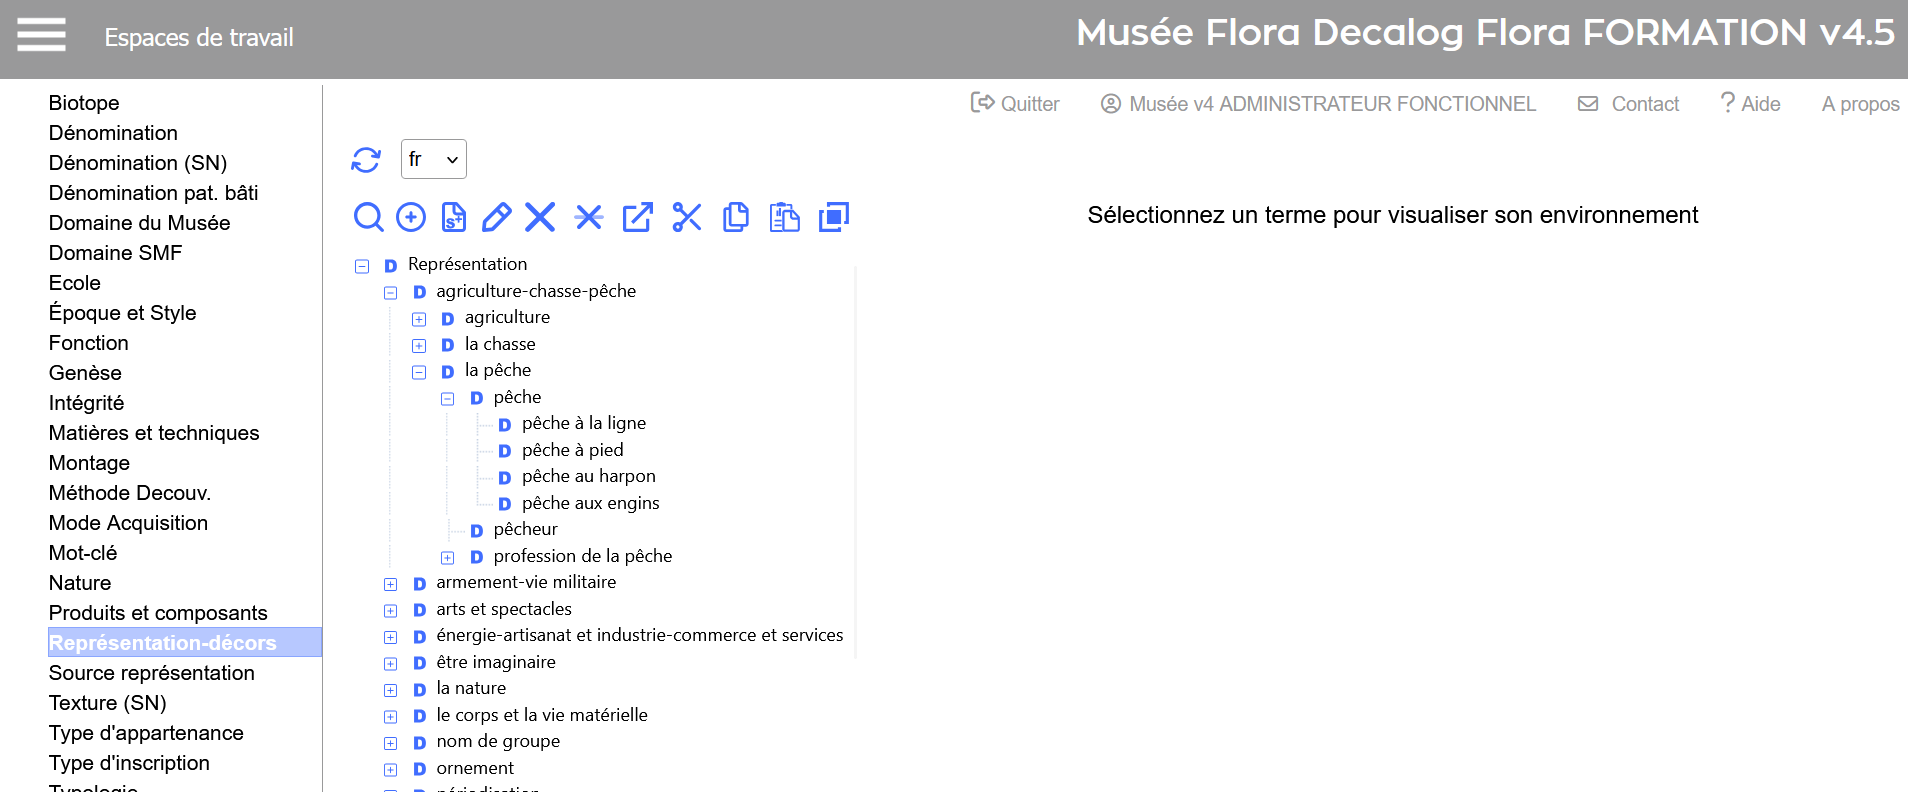
Task: Collapse the 'la pêche' tree node
Action: pyautogui.click(x=419, y=372)
